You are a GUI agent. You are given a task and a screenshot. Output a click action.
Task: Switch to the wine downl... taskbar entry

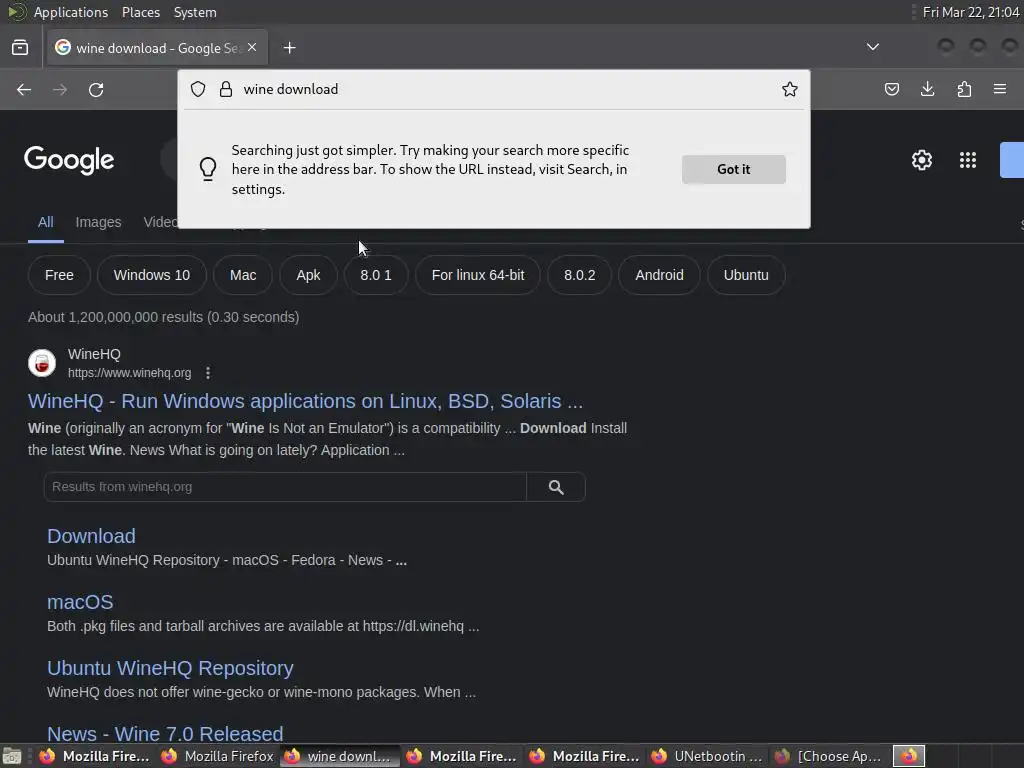(x=340, y=756)
